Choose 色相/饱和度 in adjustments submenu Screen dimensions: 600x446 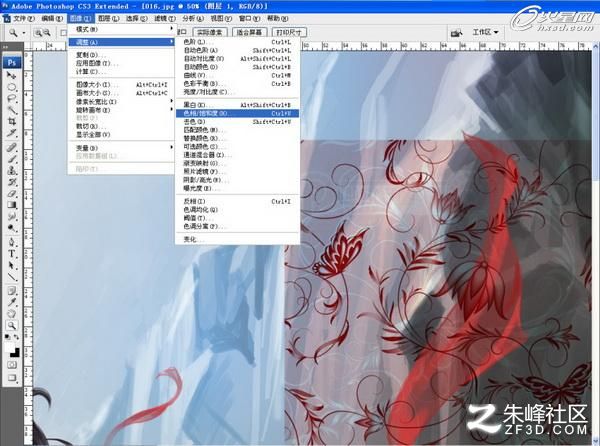pos(237,113)
